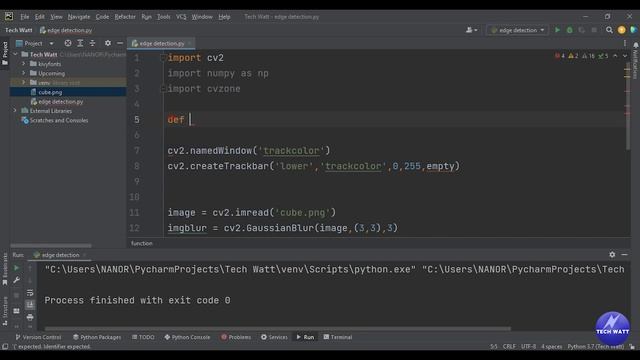
Task: Open Window menu
Action: point(202,17)
